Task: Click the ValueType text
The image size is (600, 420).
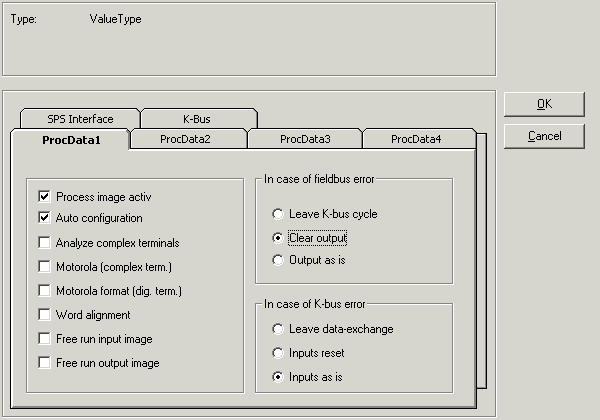Action: click(x=116, y=19)
